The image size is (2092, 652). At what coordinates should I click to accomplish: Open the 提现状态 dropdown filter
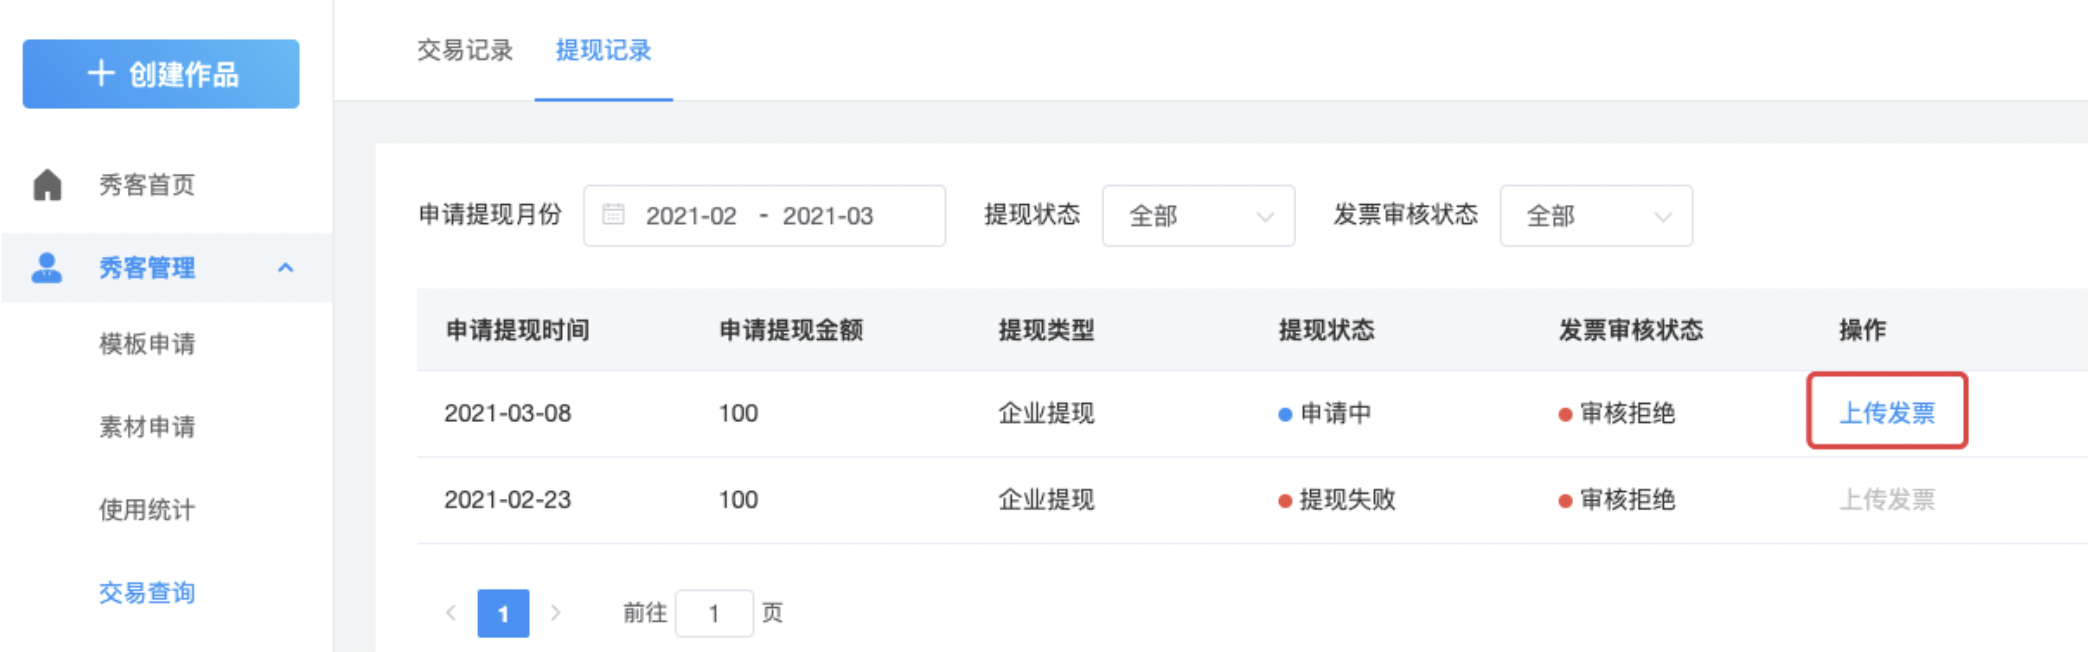click(1198, 216)
